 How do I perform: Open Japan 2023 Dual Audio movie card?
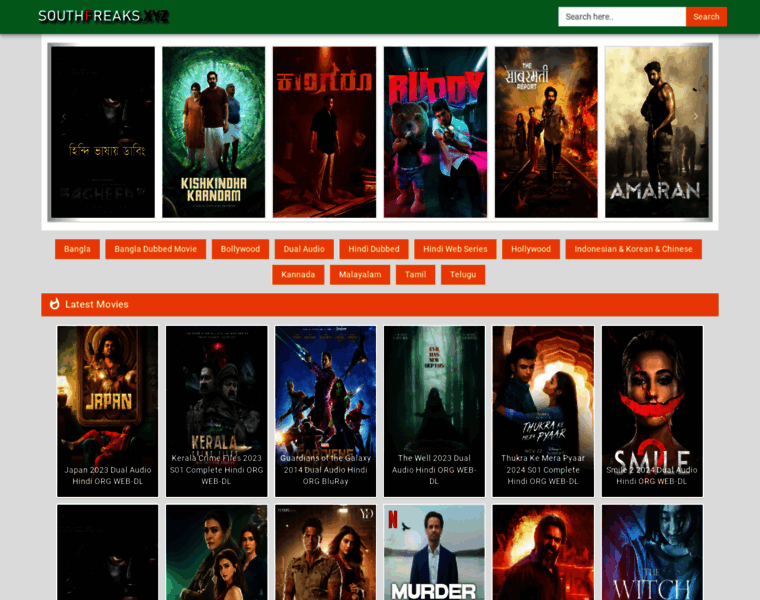(108, 411)
